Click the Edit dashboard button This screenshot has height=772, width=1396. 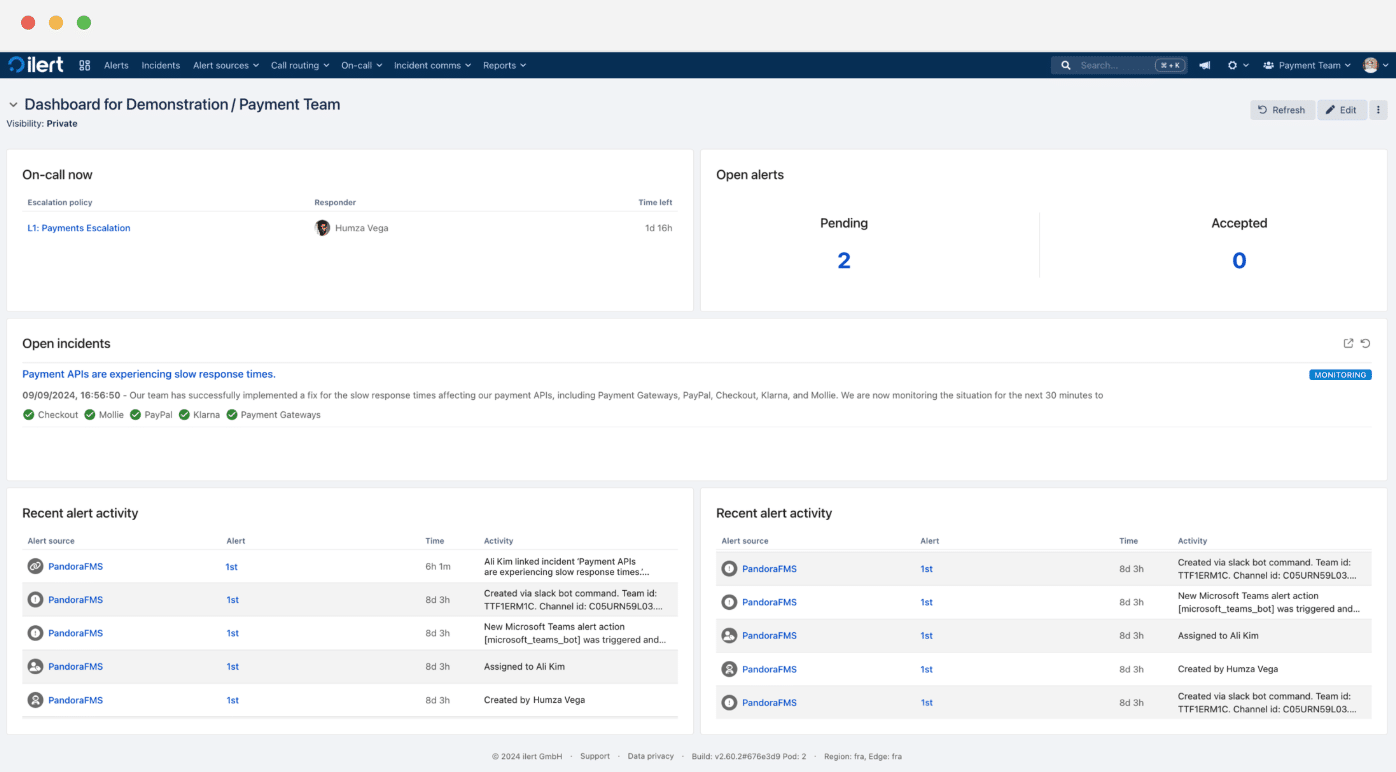tap(1341, 110)
